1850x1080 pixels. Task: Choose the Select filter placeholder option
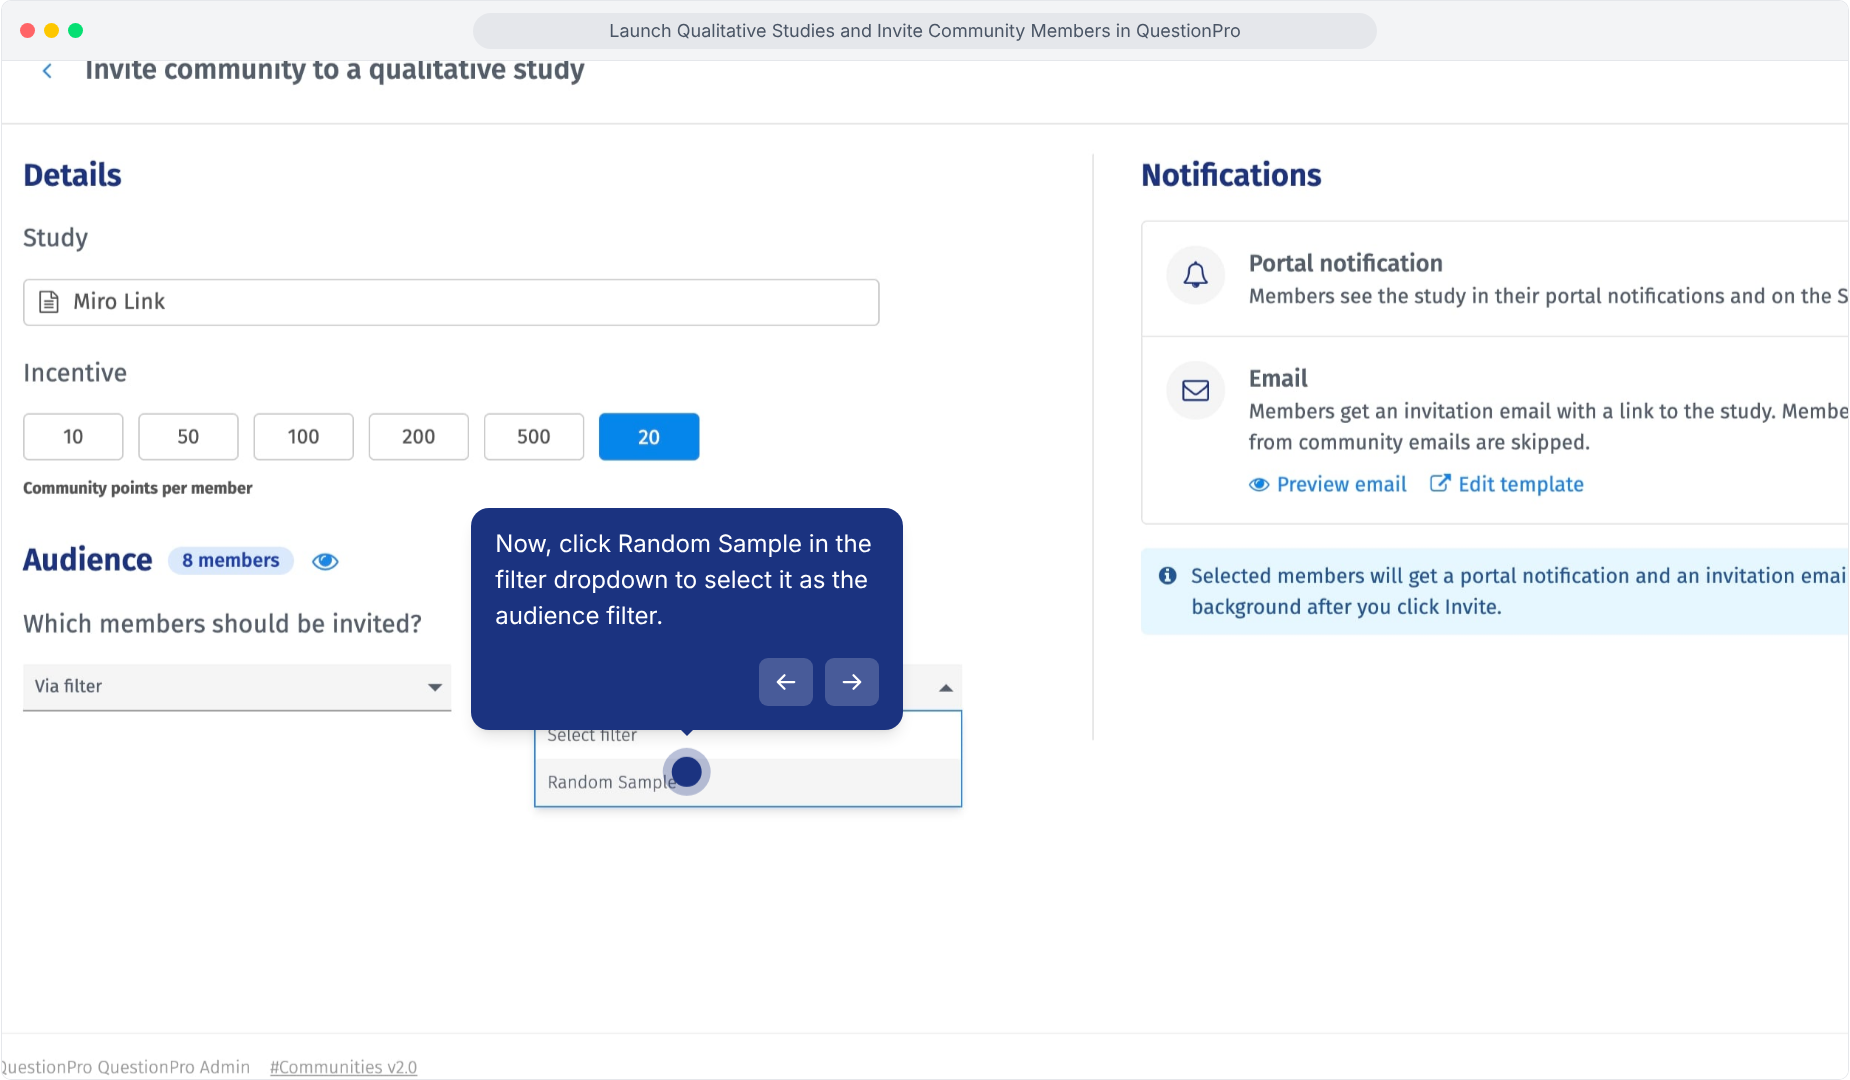[x=748, y=735]
